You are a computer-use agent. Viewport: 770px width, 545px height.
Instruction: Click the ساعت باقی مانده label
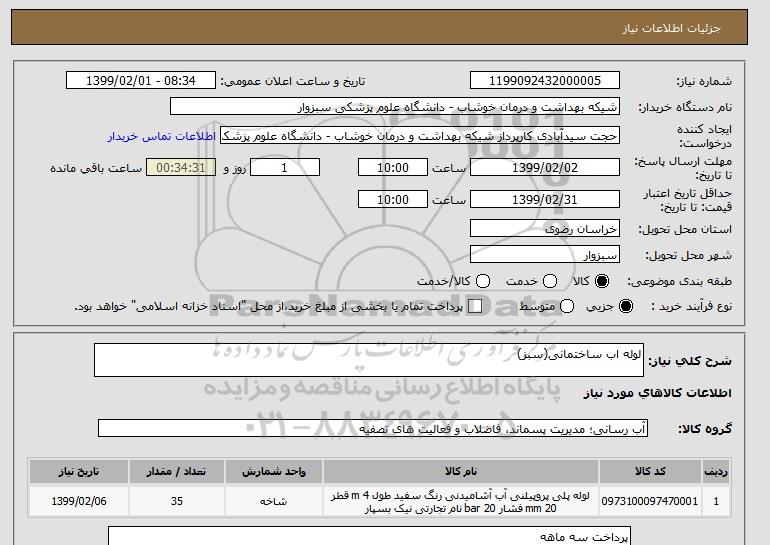(96, 168)
